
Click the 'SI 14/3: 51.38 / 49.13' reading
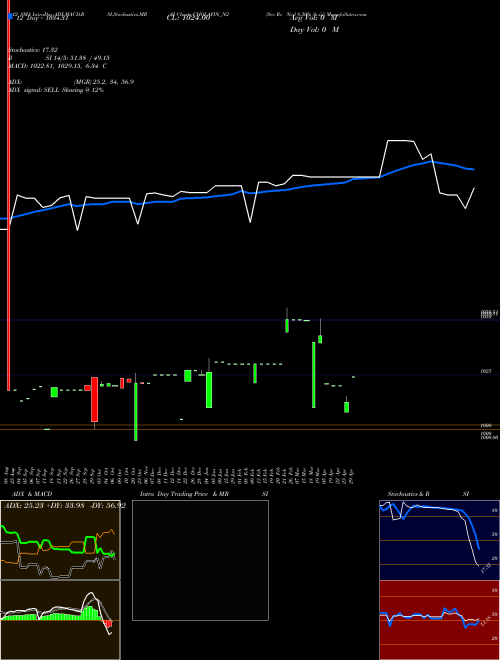pos(79,58)
